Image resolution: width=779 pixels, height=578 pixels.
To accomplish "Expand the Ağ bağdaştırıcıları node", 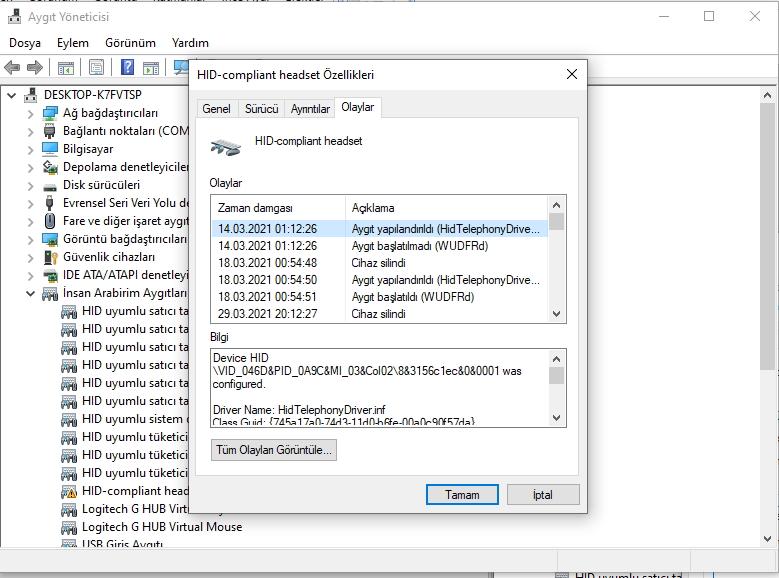I will click(x=31, y=113).
